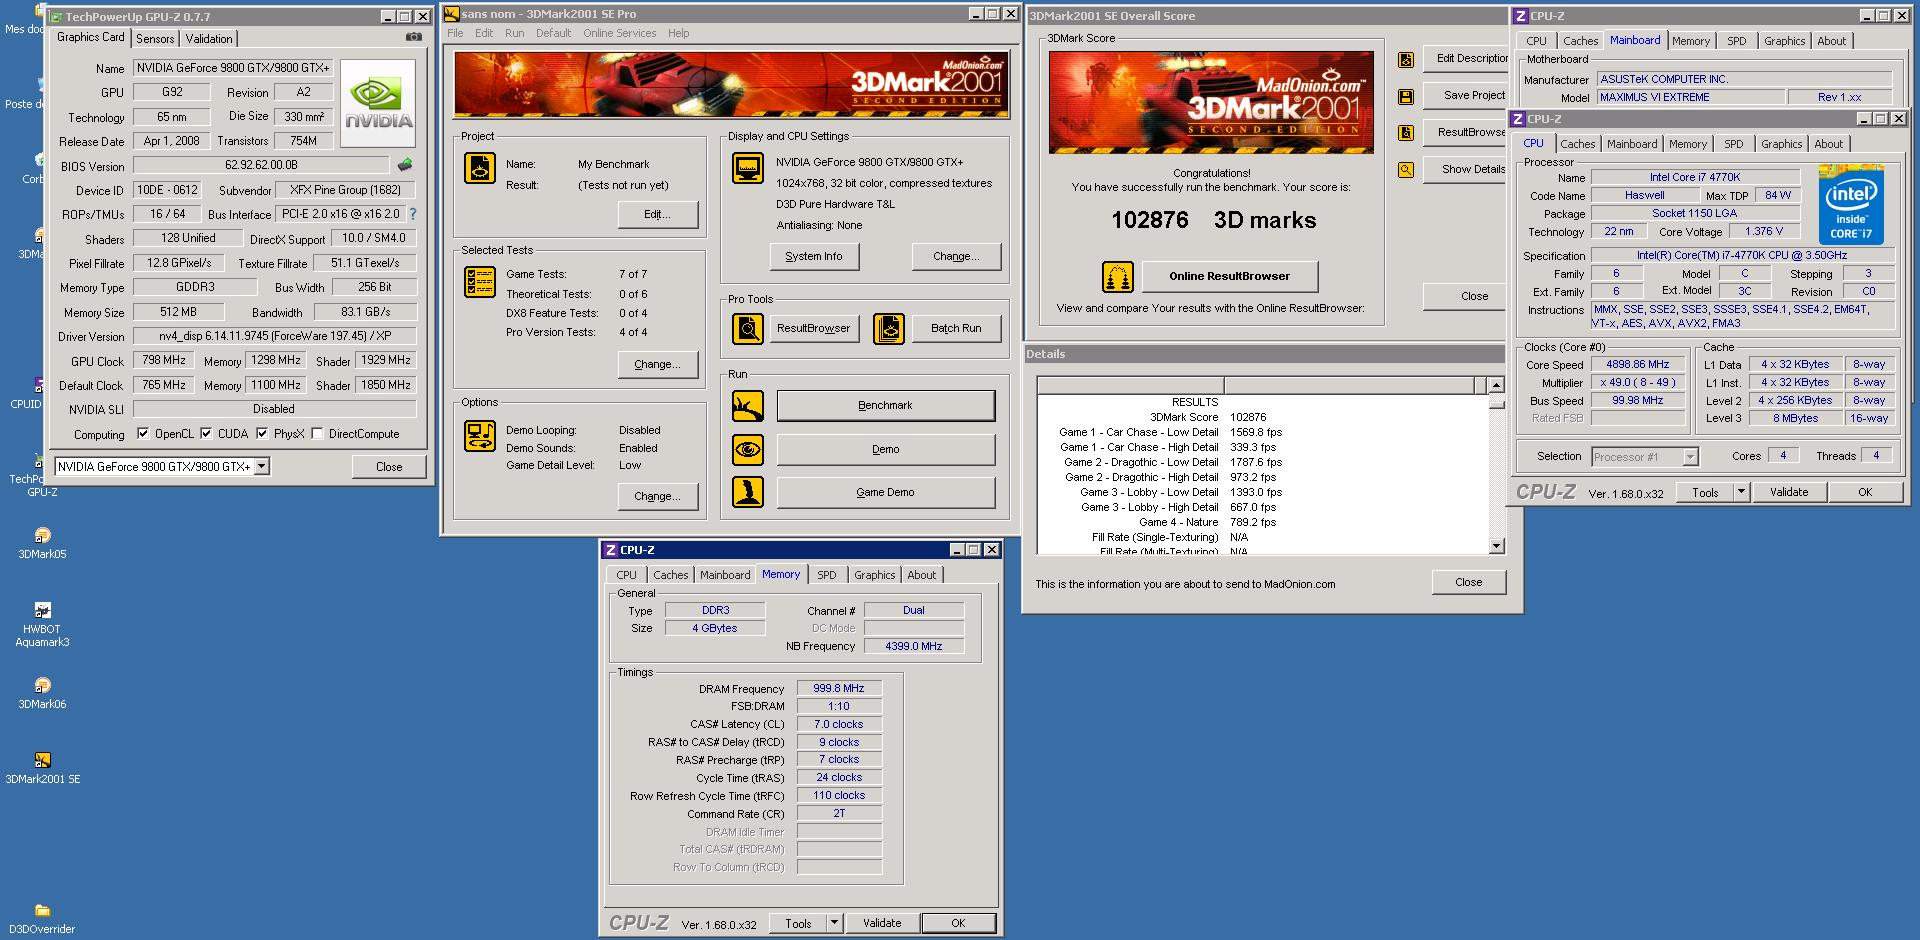
Task: Open the 3DMark05 desktop shortcut
Action: tap(42, 543)
